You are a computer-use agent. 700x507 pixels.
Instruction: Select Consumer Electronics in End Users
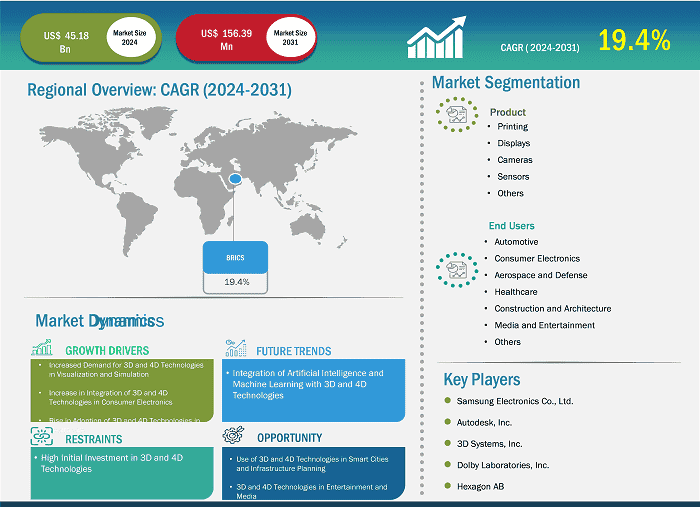tap(537, 258)
